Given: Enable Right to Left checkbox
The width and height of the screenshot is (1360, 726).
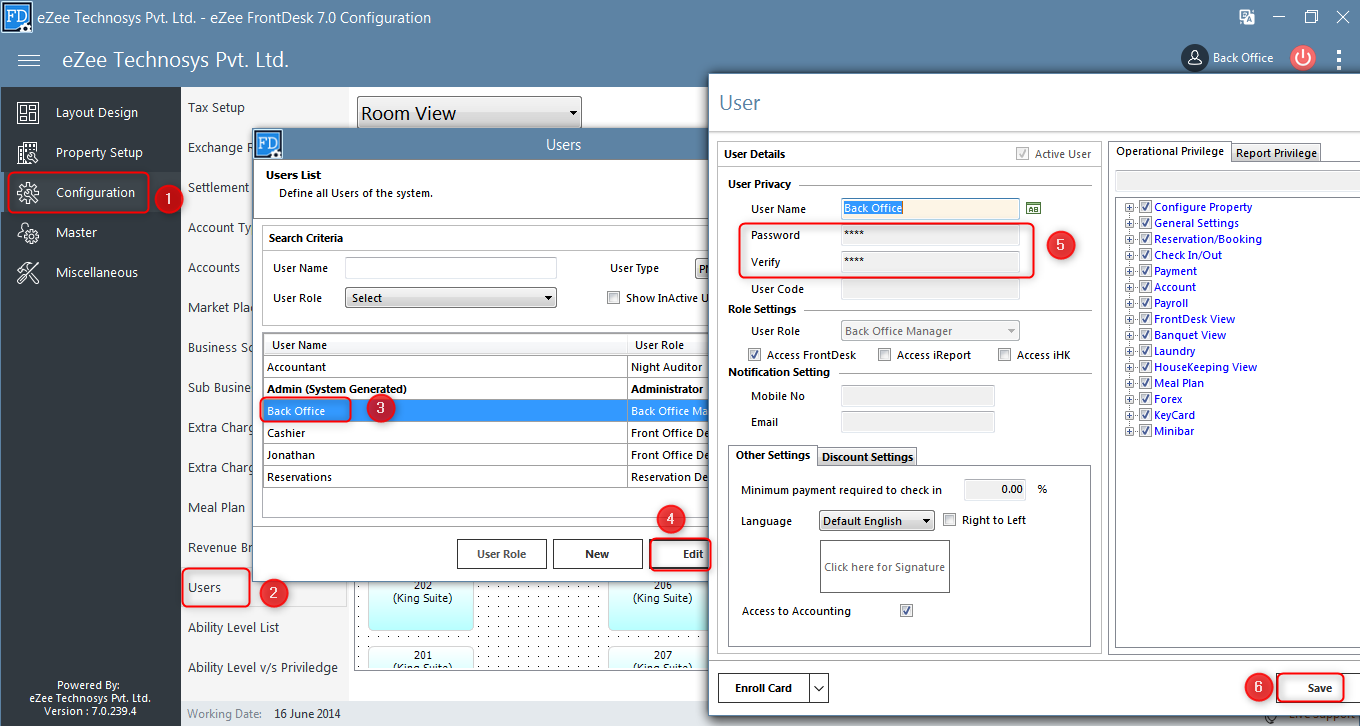Looking at the screenshot, I should click(x=950, y=520).
